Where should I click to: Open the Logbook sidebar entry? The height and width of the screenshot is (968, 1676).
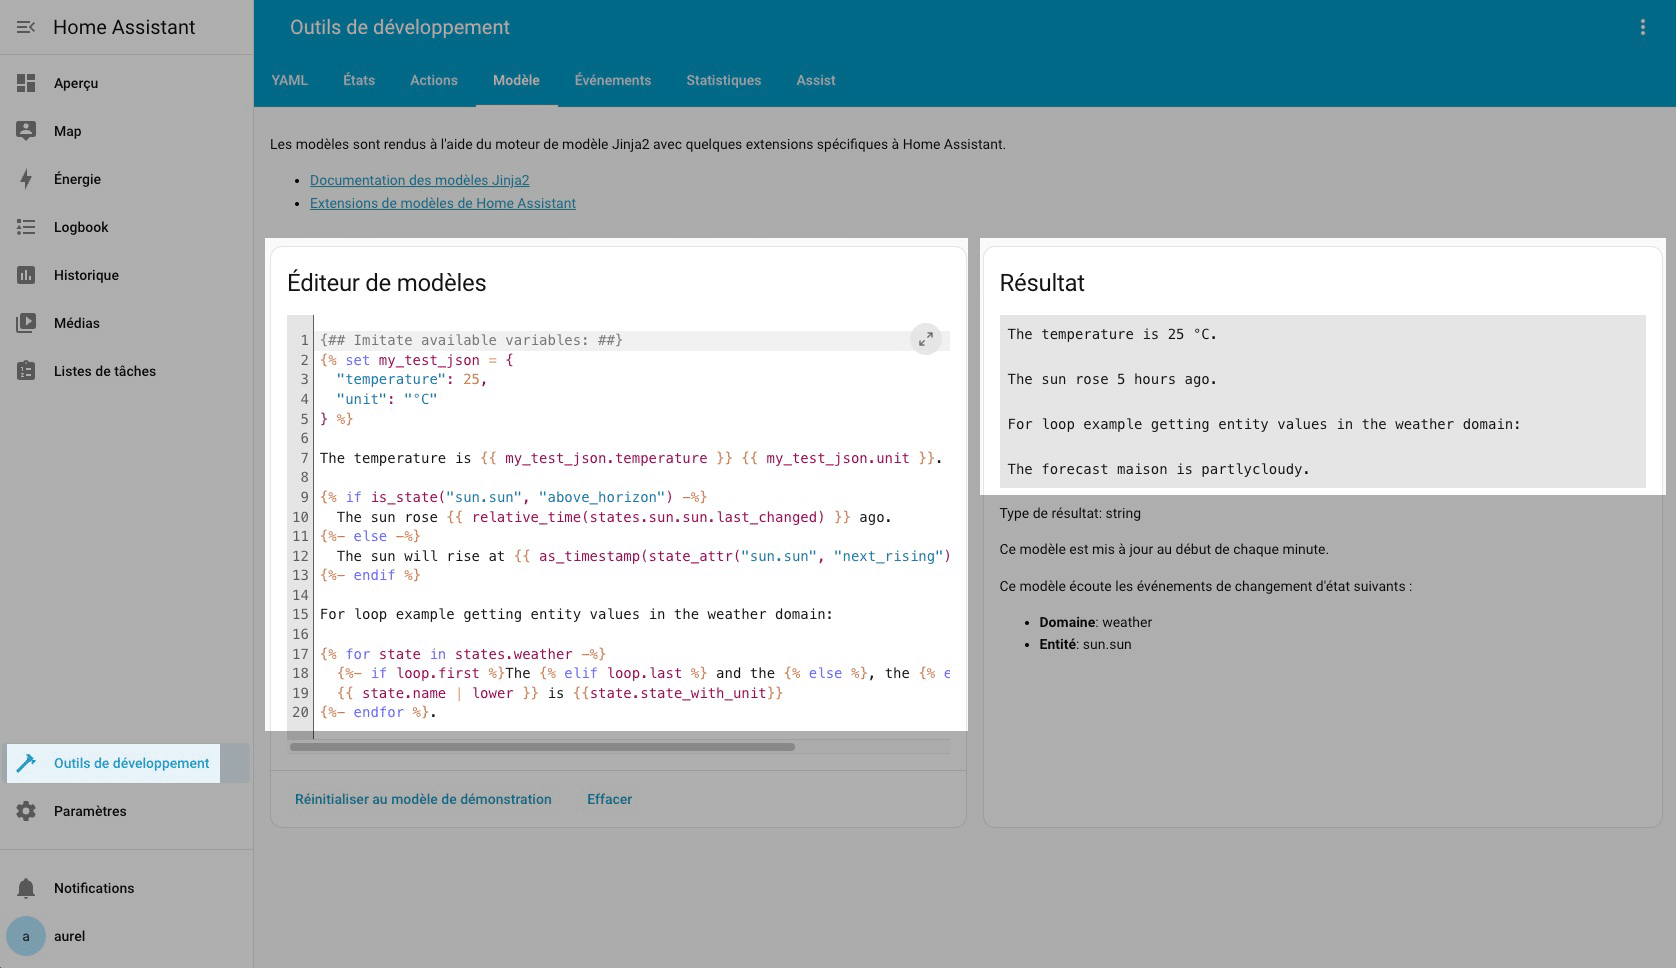point(126,227)
